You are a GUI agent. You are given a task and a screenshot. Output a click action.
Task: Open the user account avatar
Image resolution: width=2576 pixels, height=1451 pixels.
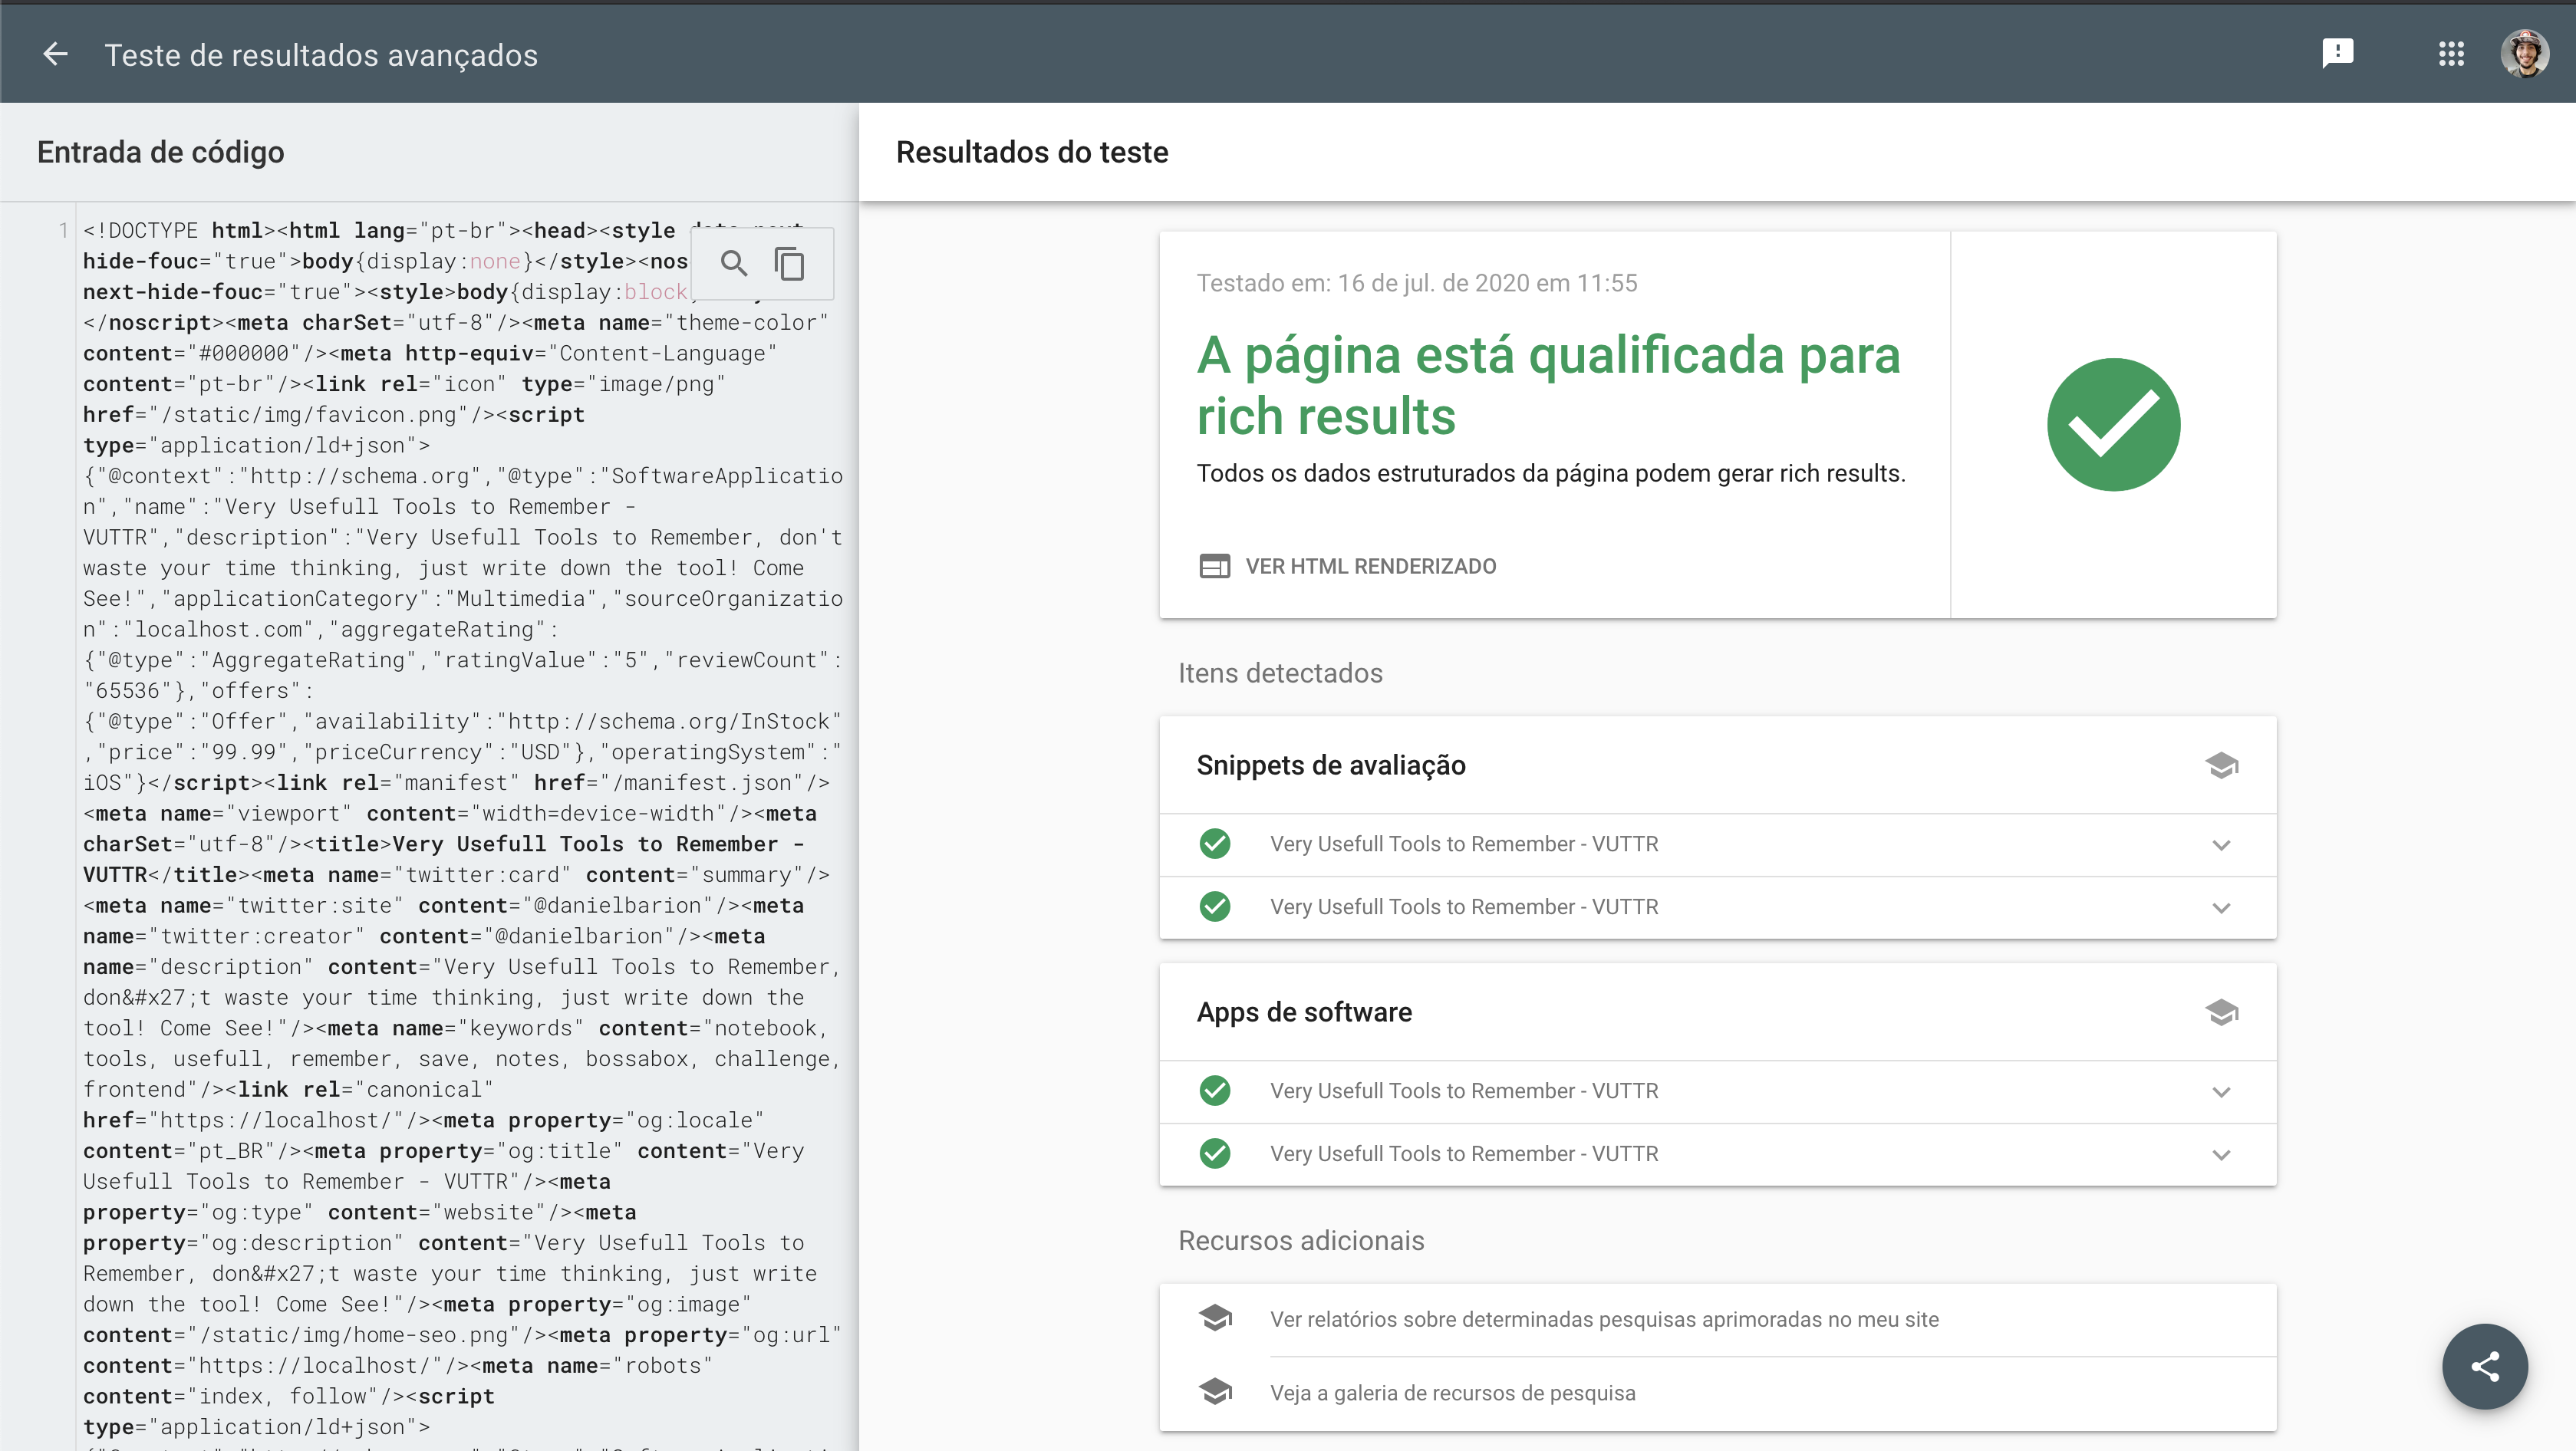2525,54
